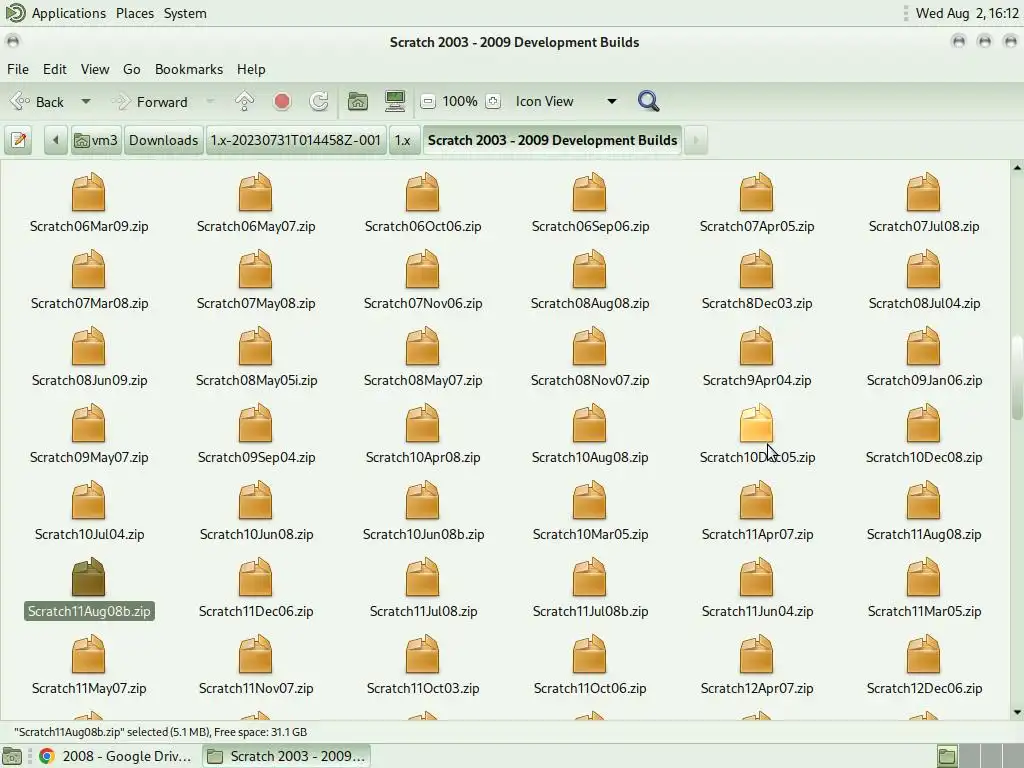Click the Forward navigation button
The height and width of the screenshot is (768, 1024).
150,102
